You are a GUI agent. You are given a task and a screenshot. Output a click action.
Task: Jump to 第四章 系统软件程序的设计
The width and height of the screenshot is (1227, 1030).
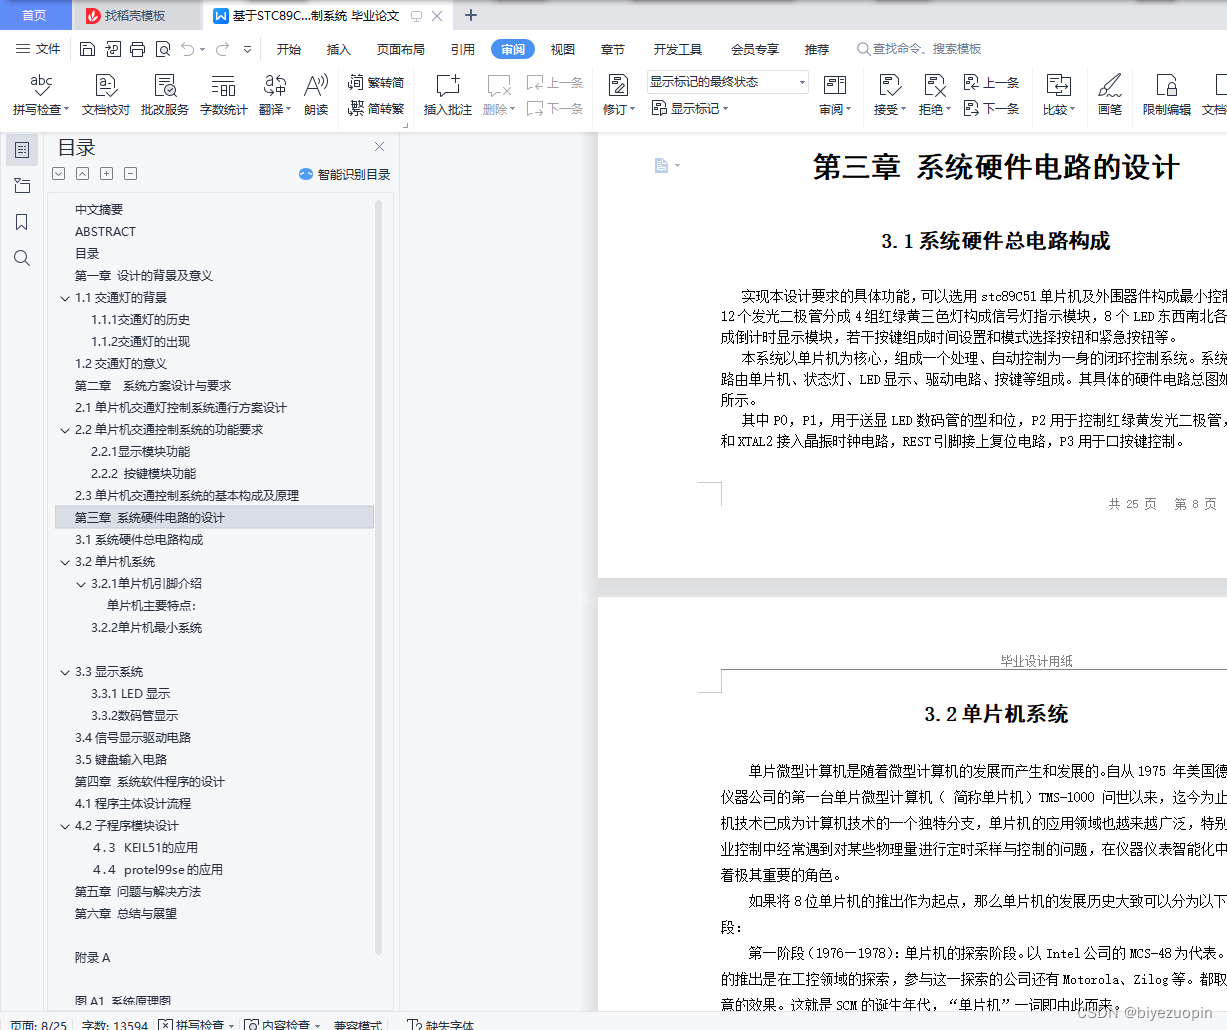point(150,782)
